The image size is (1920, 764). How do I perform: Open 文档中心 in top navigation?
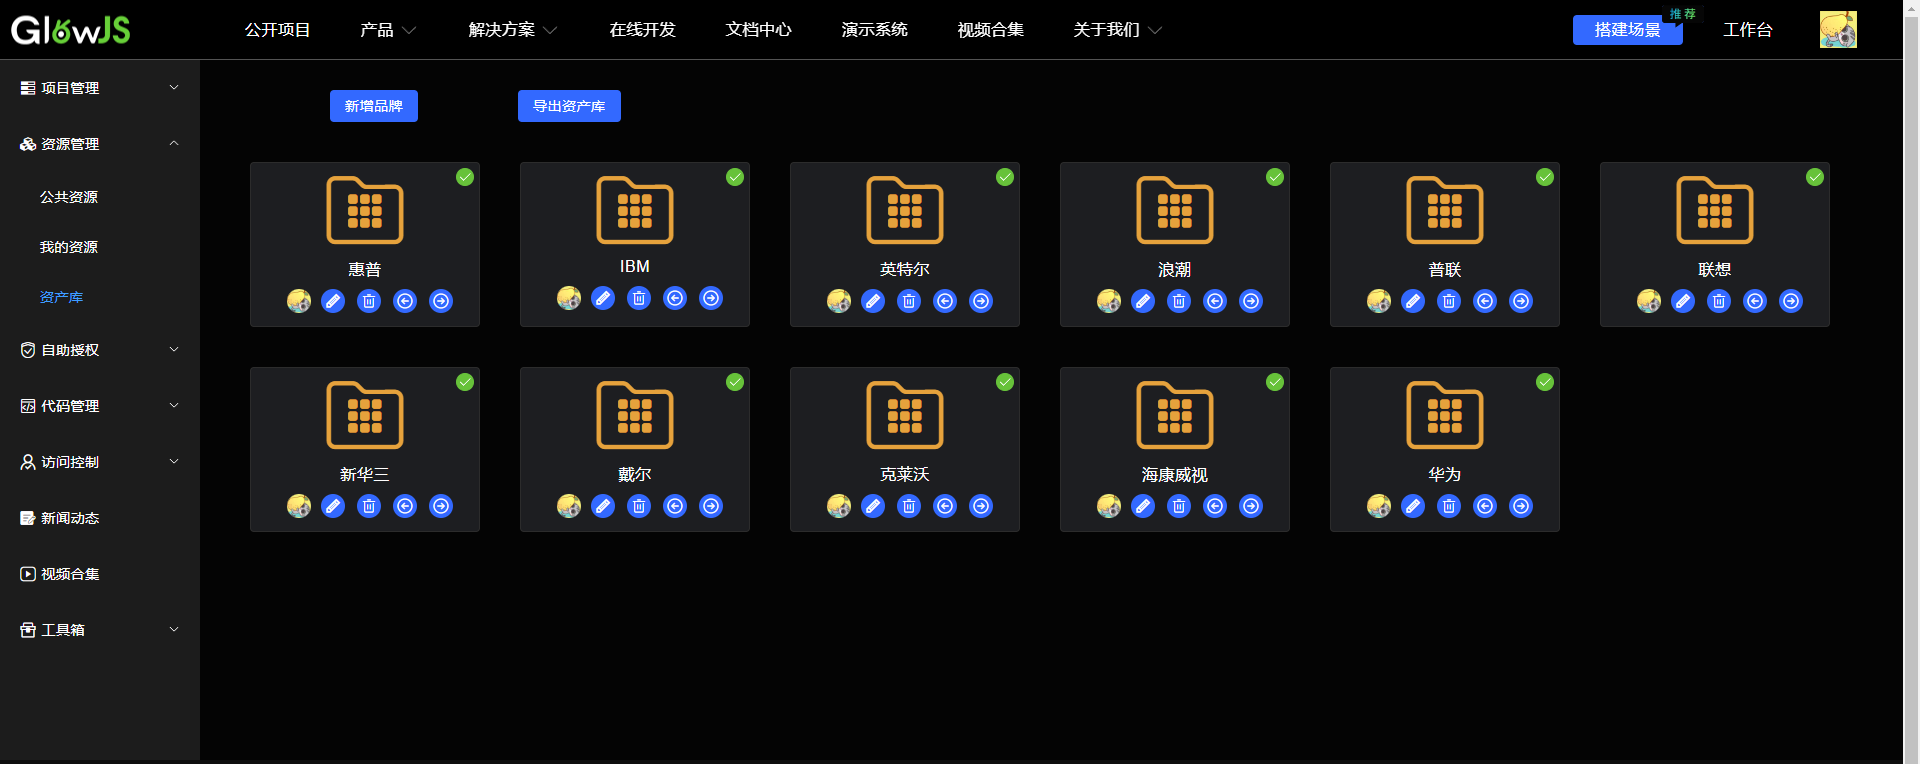click(x=759, y=30)
